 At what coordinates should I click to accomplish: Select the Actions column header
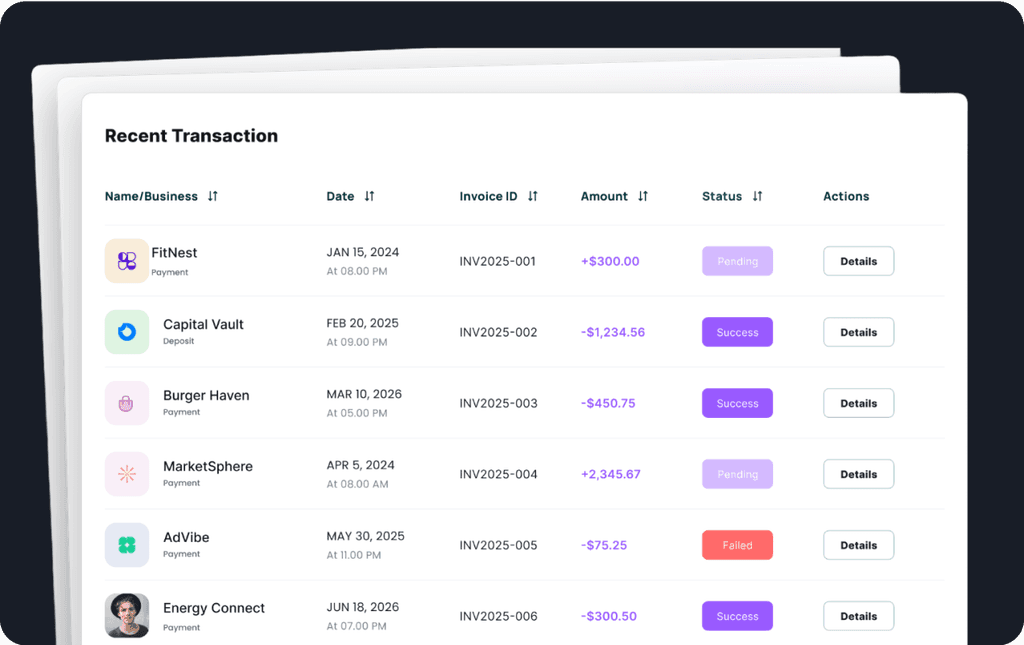pos(846,196)
